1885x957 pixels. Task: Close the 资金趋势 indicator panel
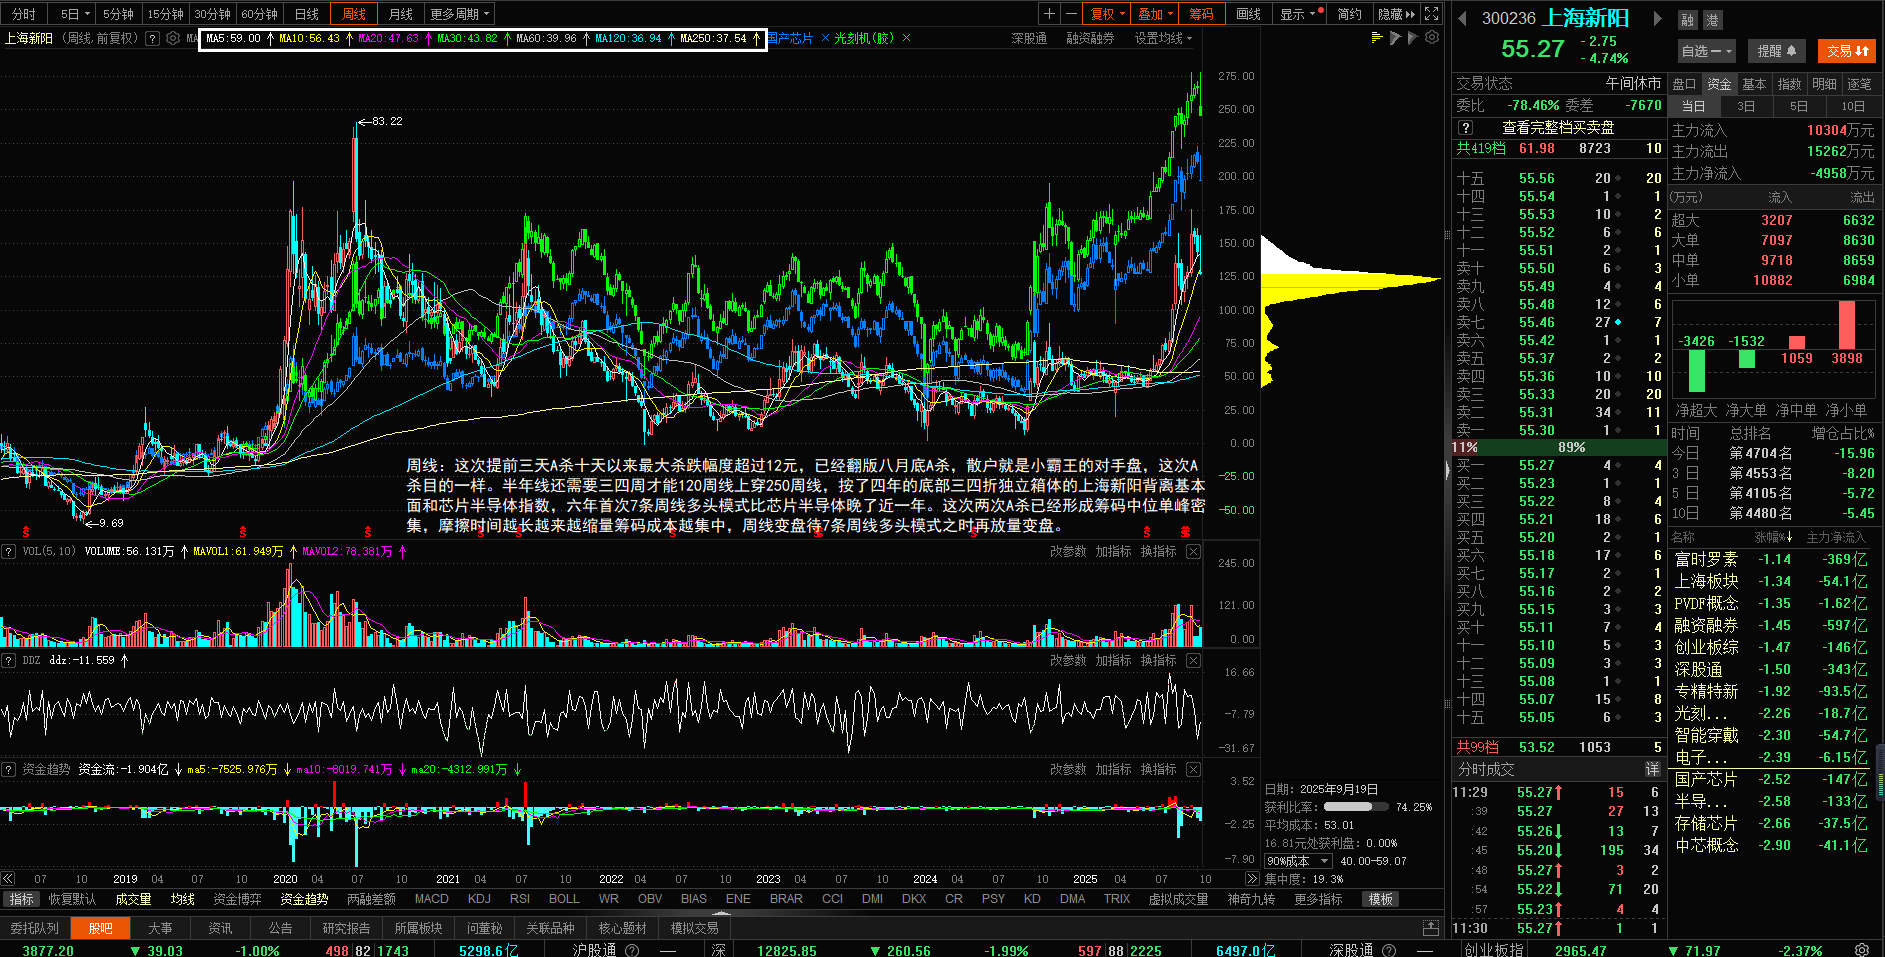pos(1193,769)
